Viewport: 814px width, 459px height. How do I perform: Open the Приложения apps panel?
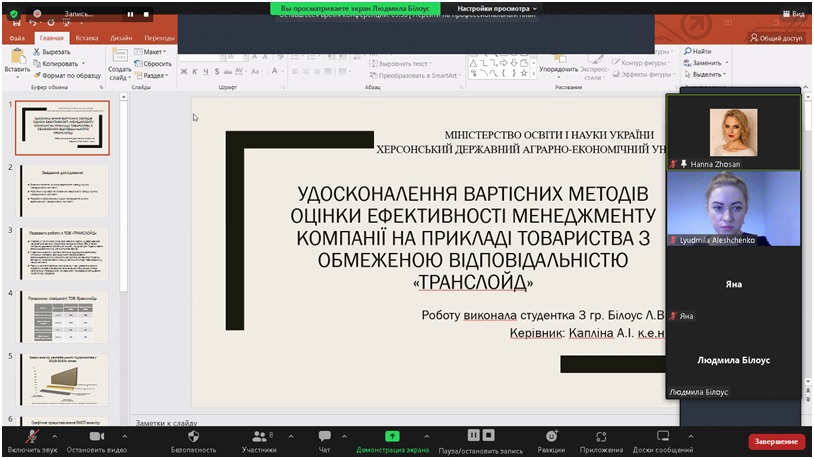click(601, 441)
